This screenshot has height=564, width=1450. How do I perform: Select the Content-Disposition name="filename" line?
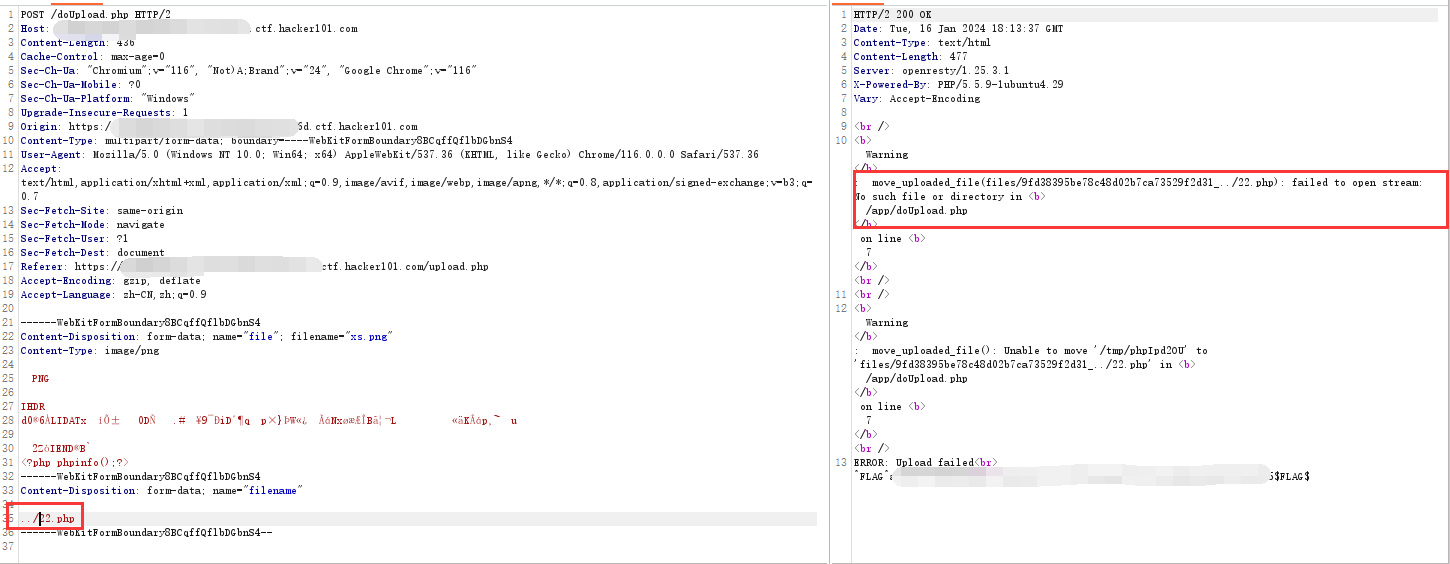pos(161,491)
